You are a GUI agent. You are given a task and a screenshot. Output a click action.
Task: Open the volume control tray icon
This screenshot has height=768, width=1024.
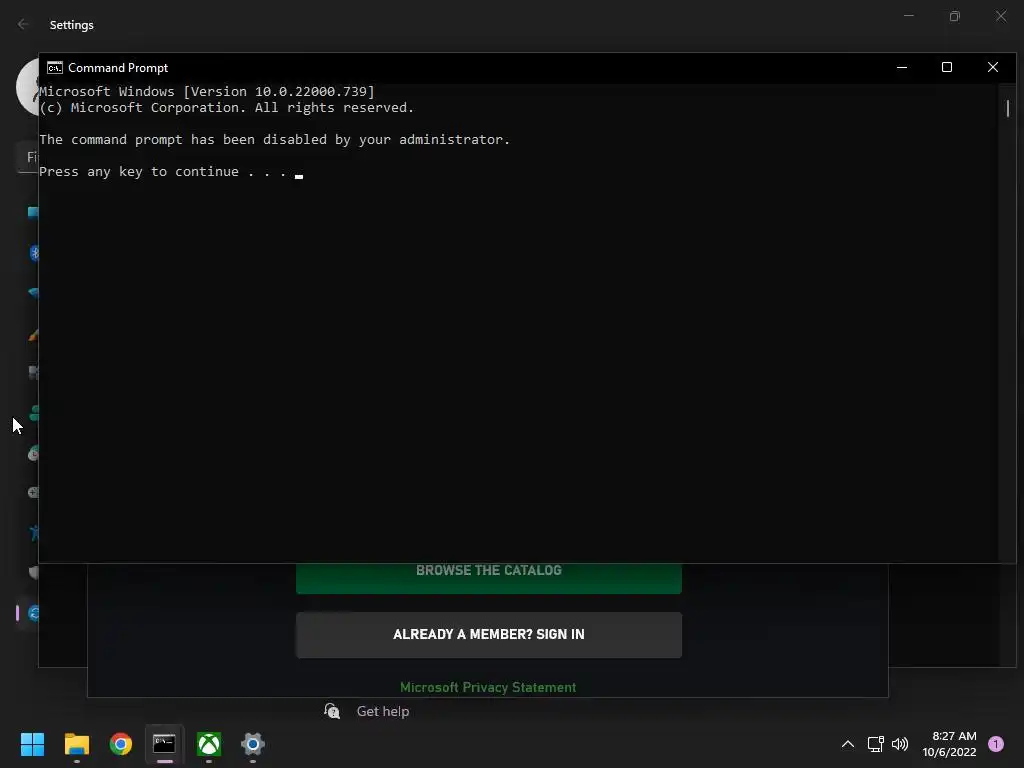900,744
